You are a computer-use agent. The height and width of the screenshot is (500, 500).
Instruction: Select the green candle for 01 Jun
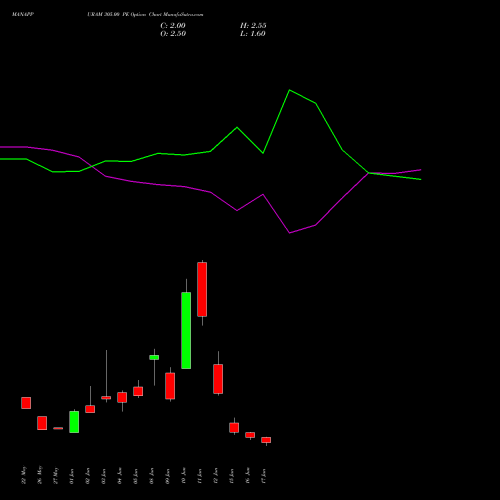(x=74, y=422)
